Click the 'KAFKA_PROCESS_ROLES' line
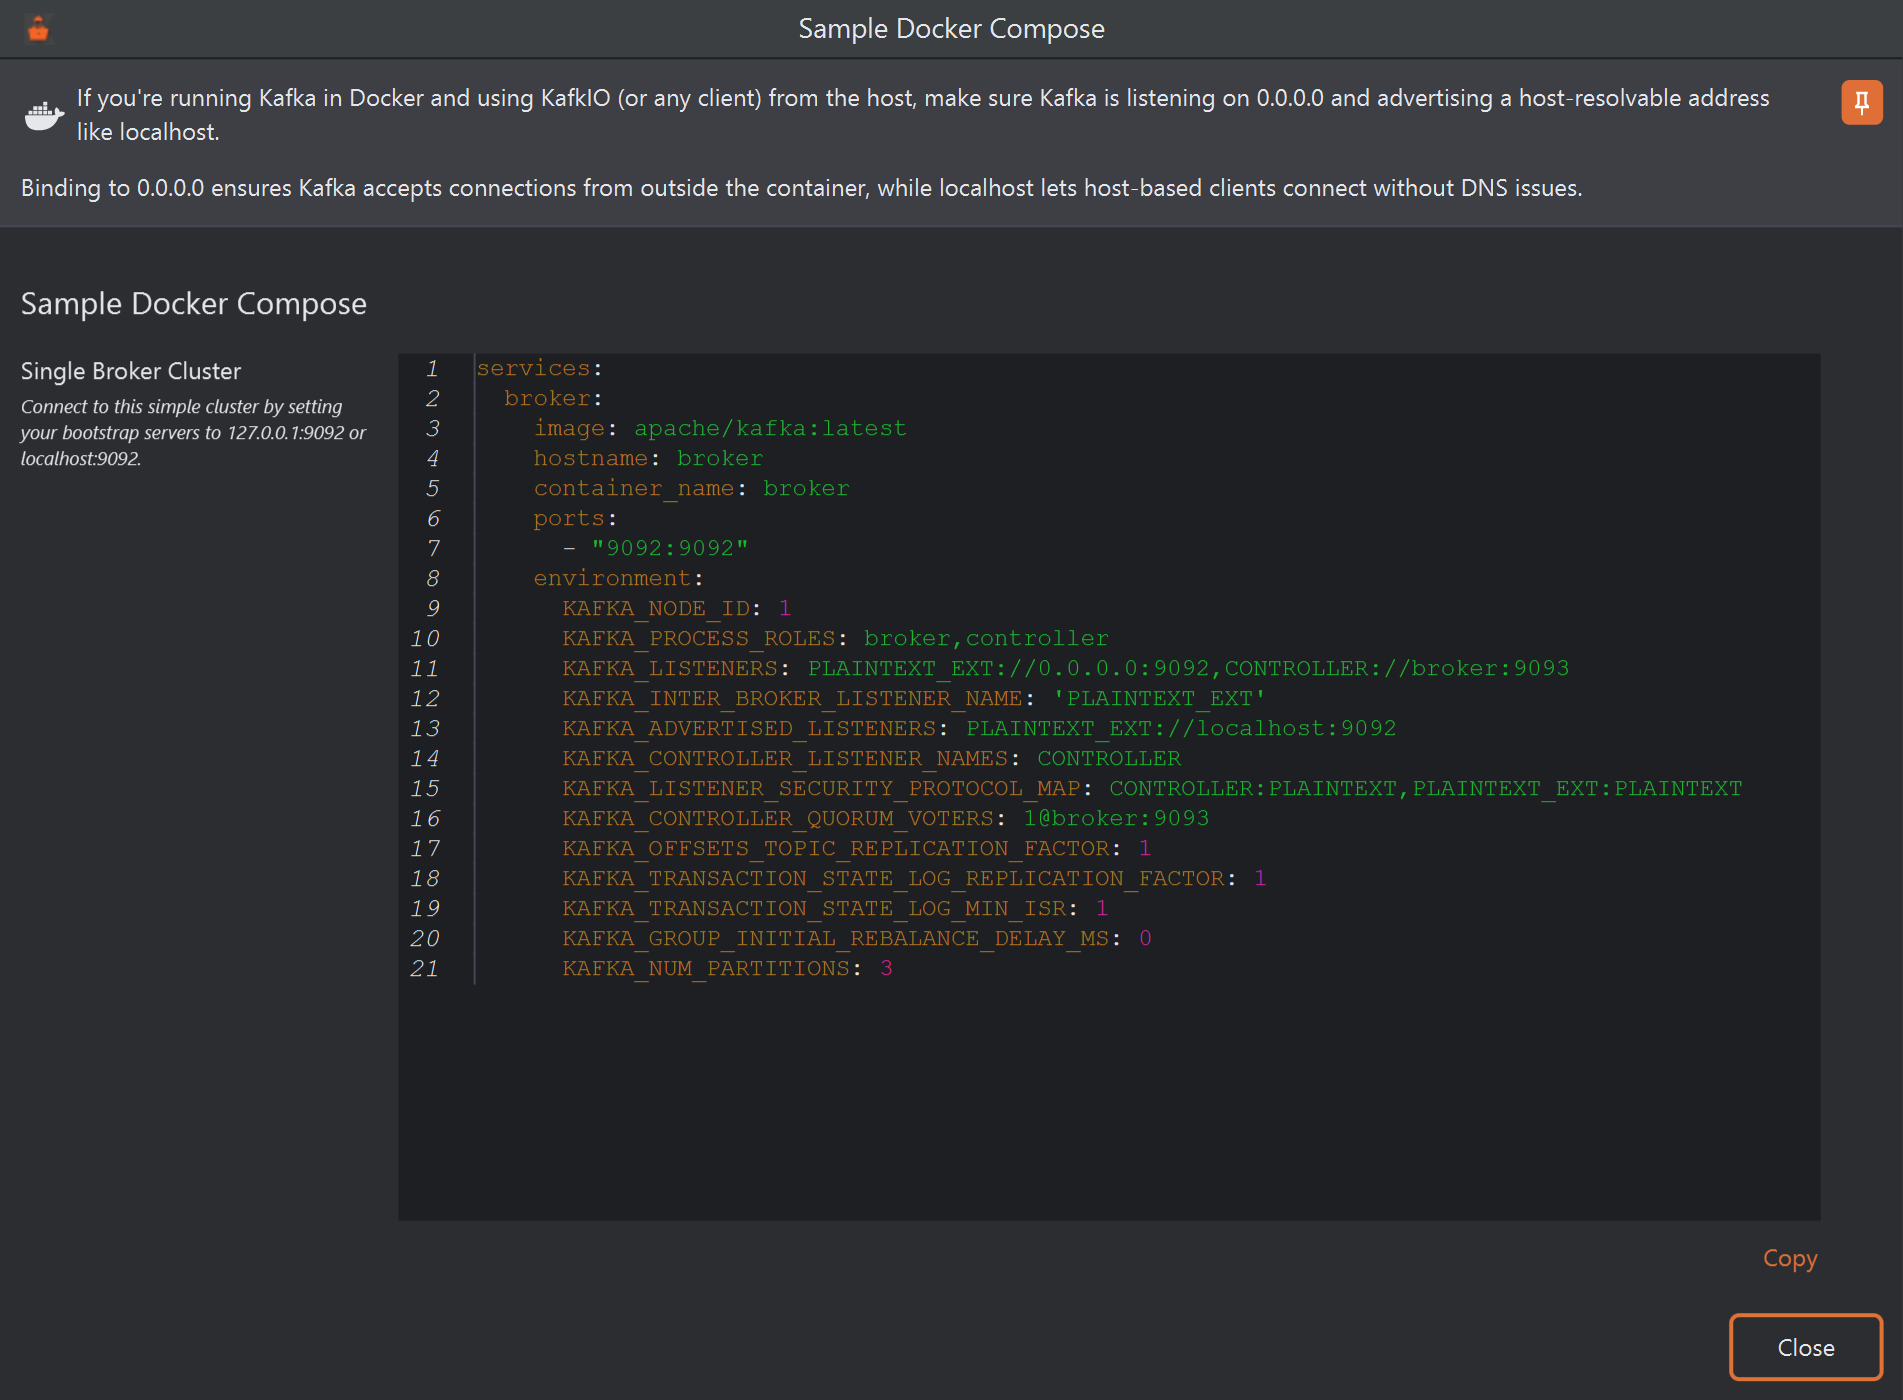 835,638
